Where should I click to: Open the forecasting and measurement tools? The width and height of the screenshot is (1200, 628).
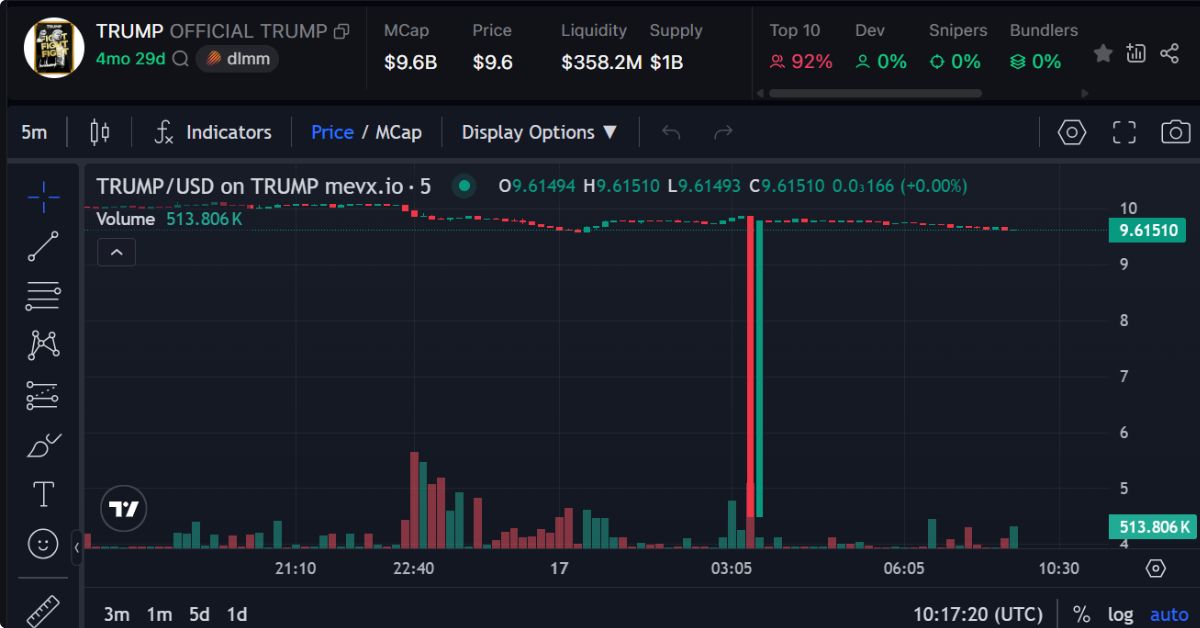click(x=43, y=396)
